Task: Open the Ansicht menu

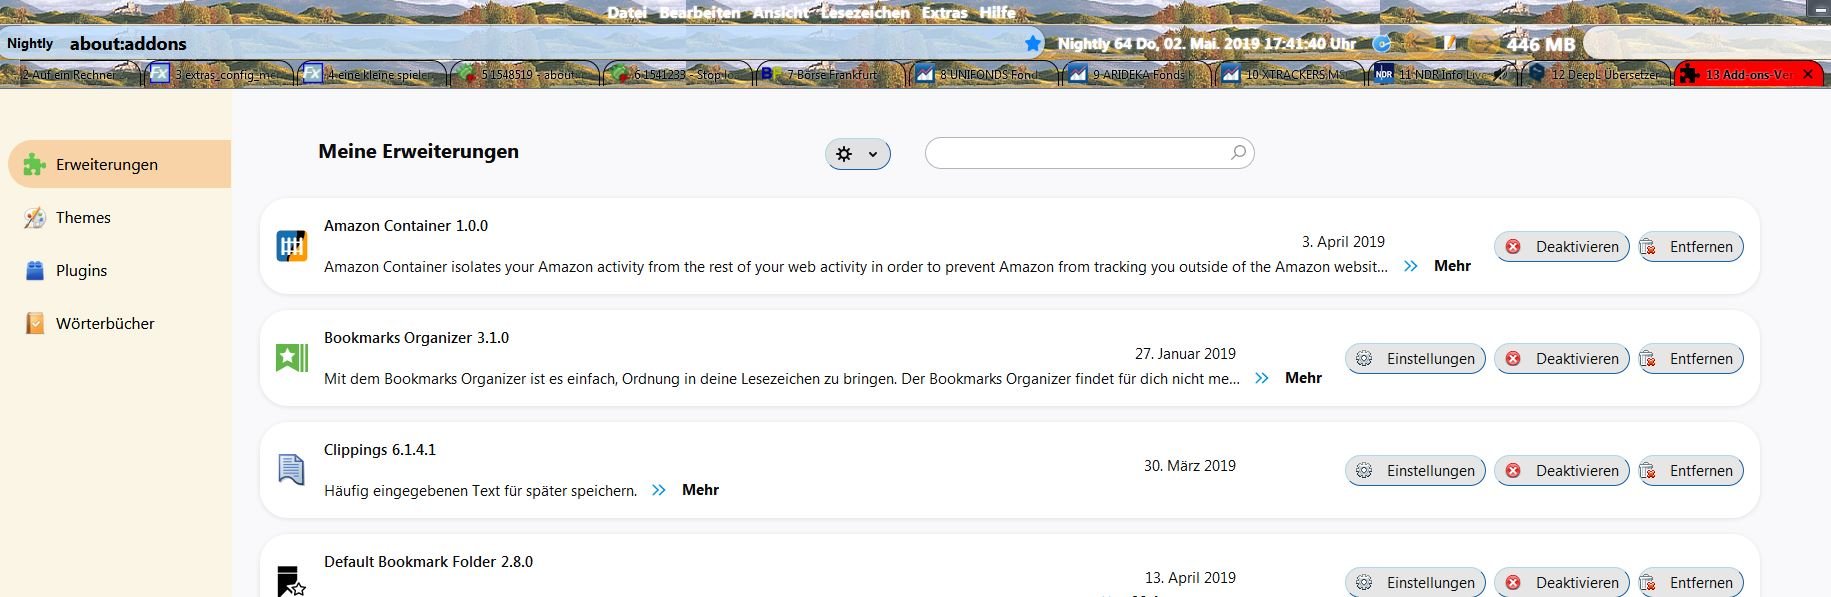Action: pos(781,12)
